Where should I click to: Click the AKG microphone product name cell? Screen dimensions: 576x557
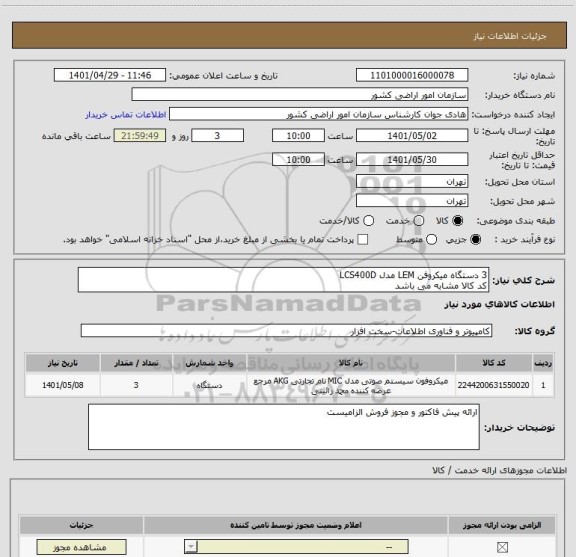350,385
